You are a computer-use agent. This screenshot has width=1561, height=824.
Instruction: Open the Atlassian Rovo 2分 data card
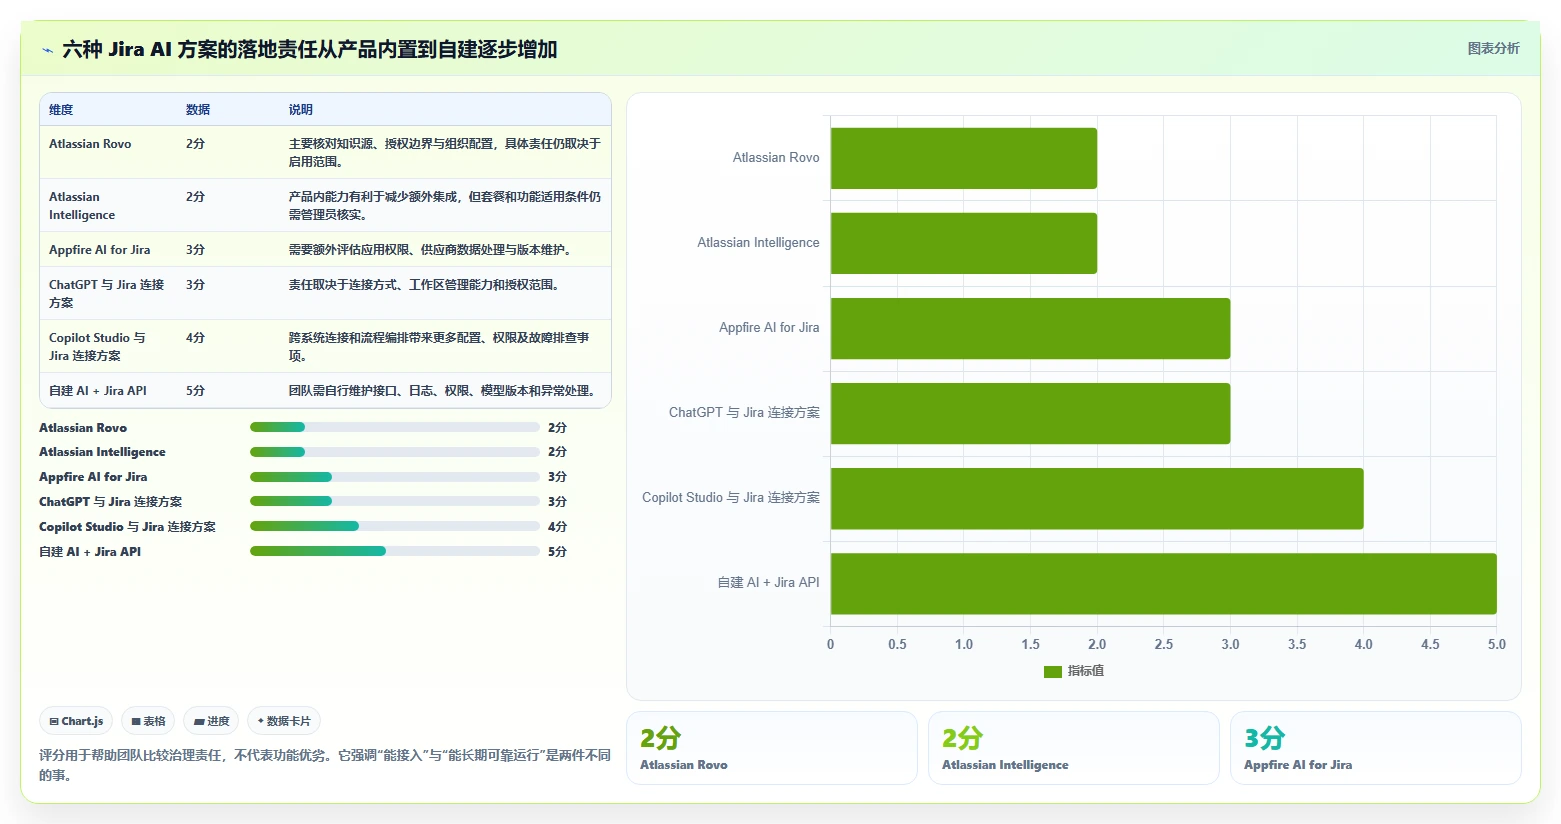pos(771,748)
